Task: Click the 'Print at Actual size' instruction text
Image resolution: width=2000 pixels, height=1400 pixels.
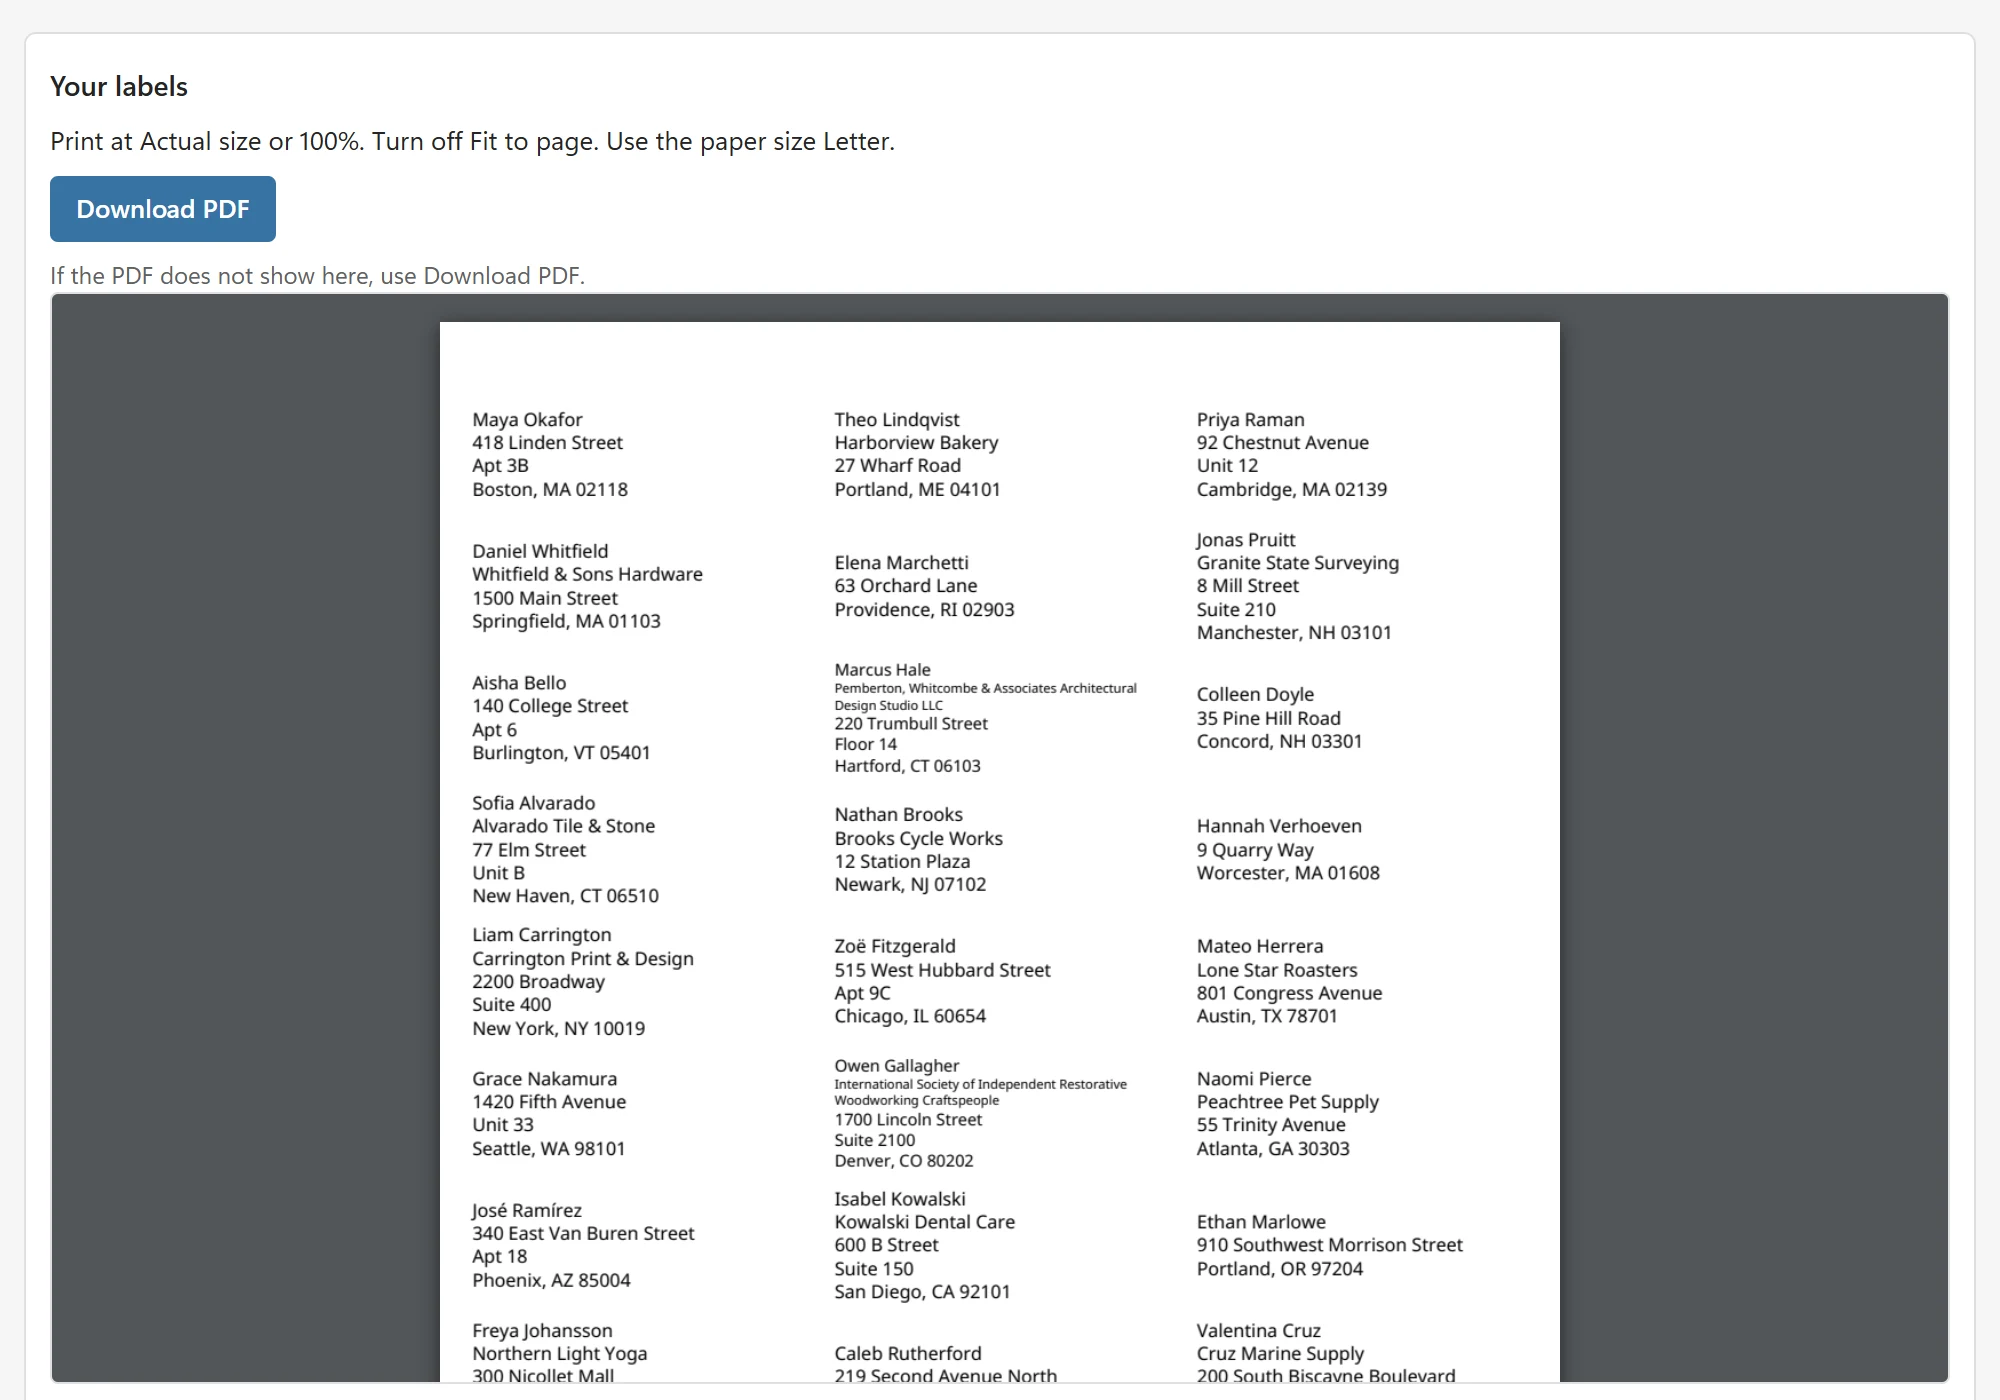Action: click(x=472, y=141)
